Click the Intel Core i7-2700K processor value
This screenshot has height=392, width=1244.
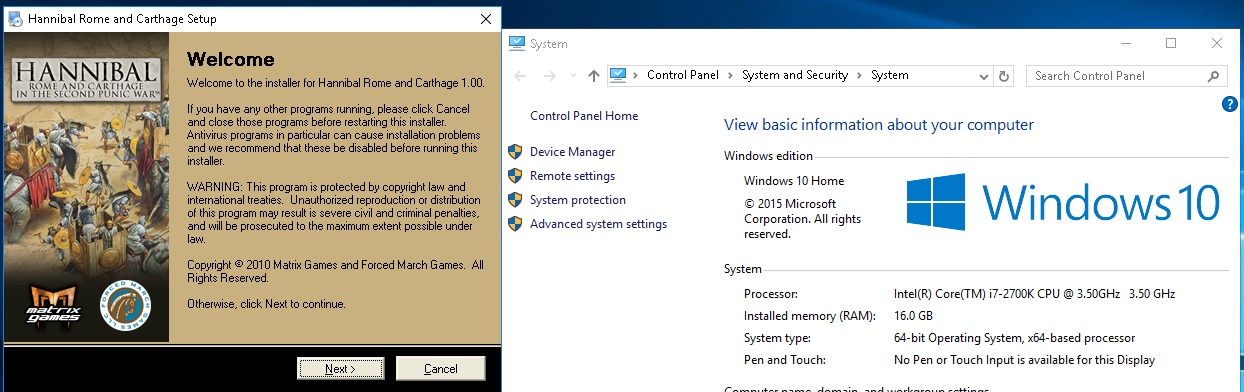pyautogui.click(x=1034, y=294)
